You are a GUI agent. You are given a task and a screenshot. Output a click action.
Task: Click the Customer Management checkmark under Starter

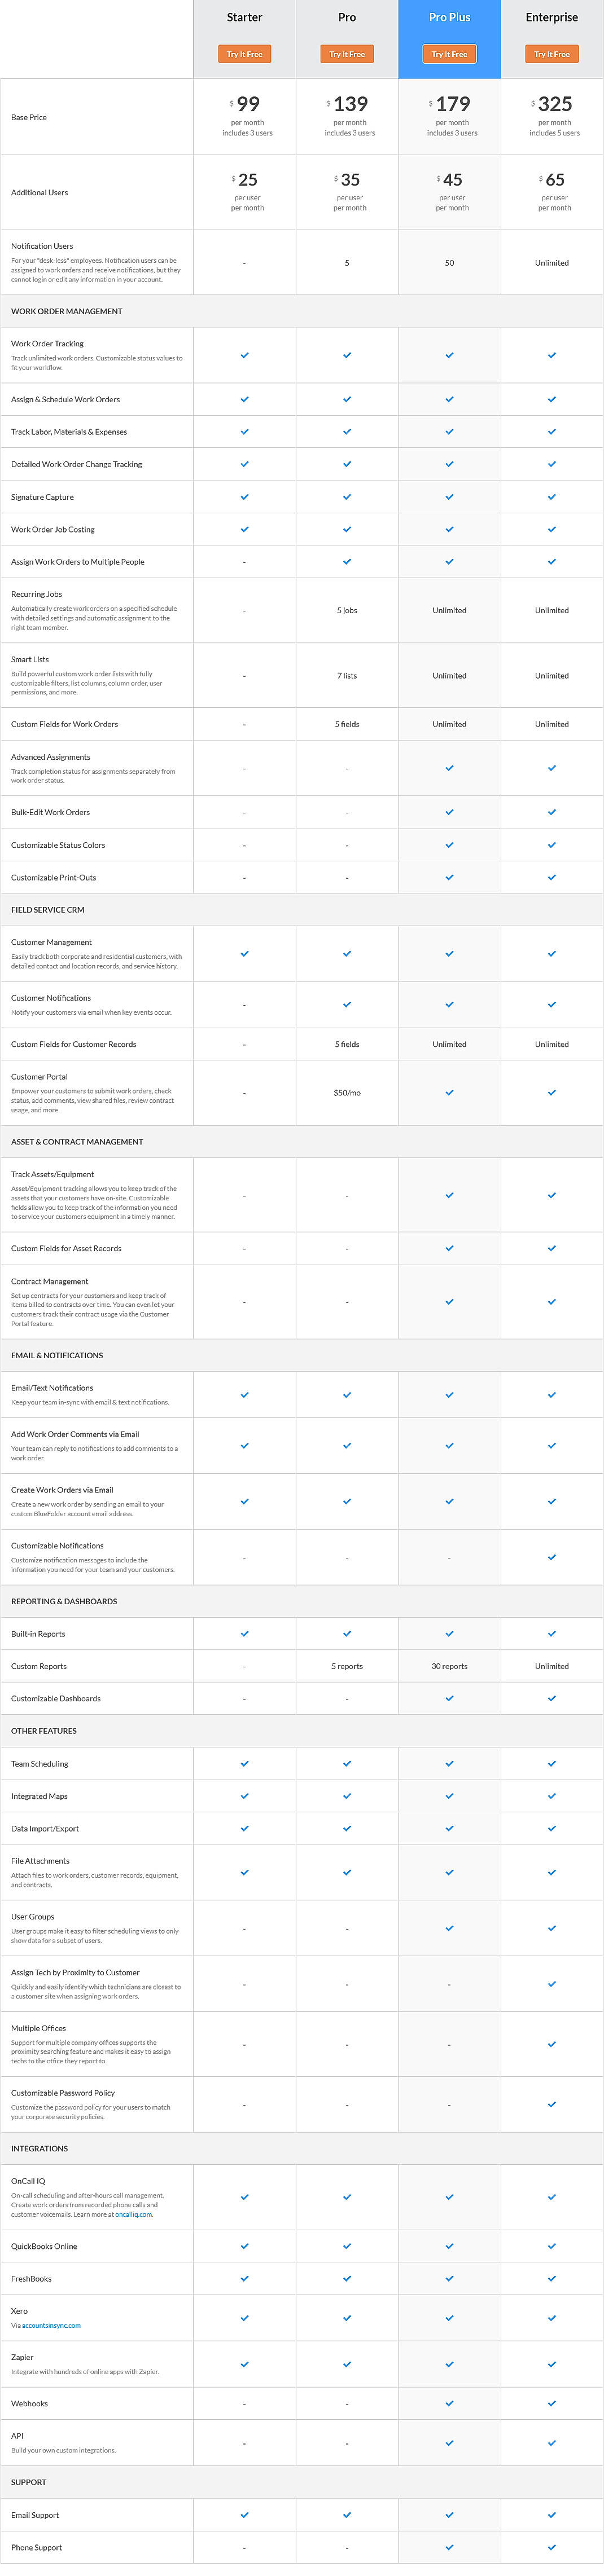coord(244,953)
